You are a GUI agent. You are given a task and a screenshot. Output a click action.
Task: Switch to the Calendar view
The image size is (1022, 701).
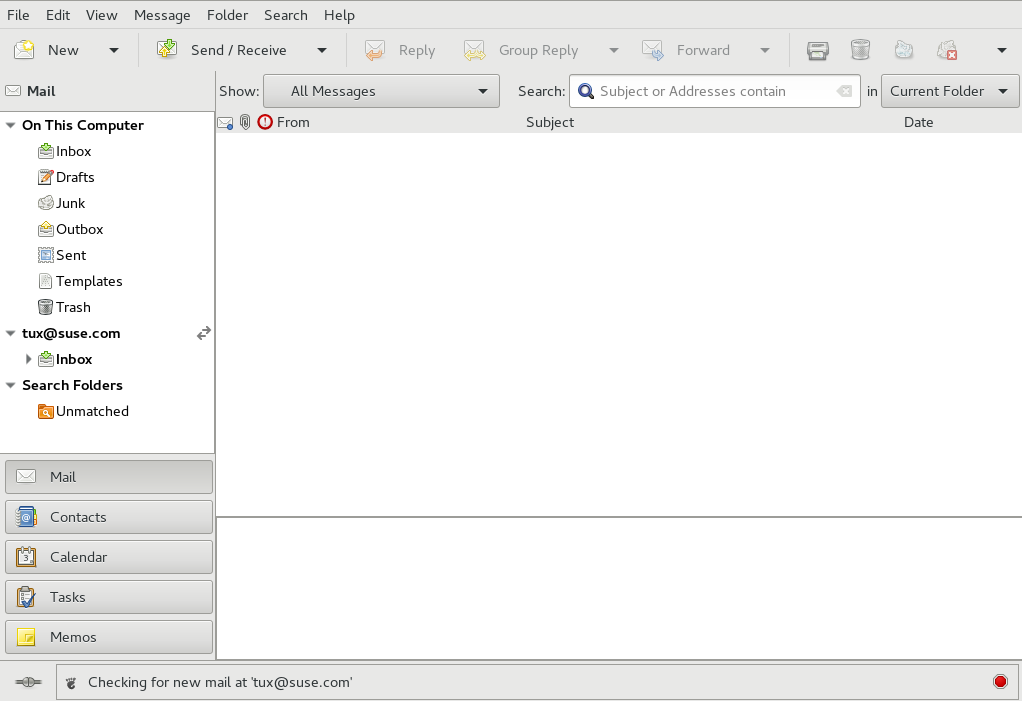[x=109, y=557]
